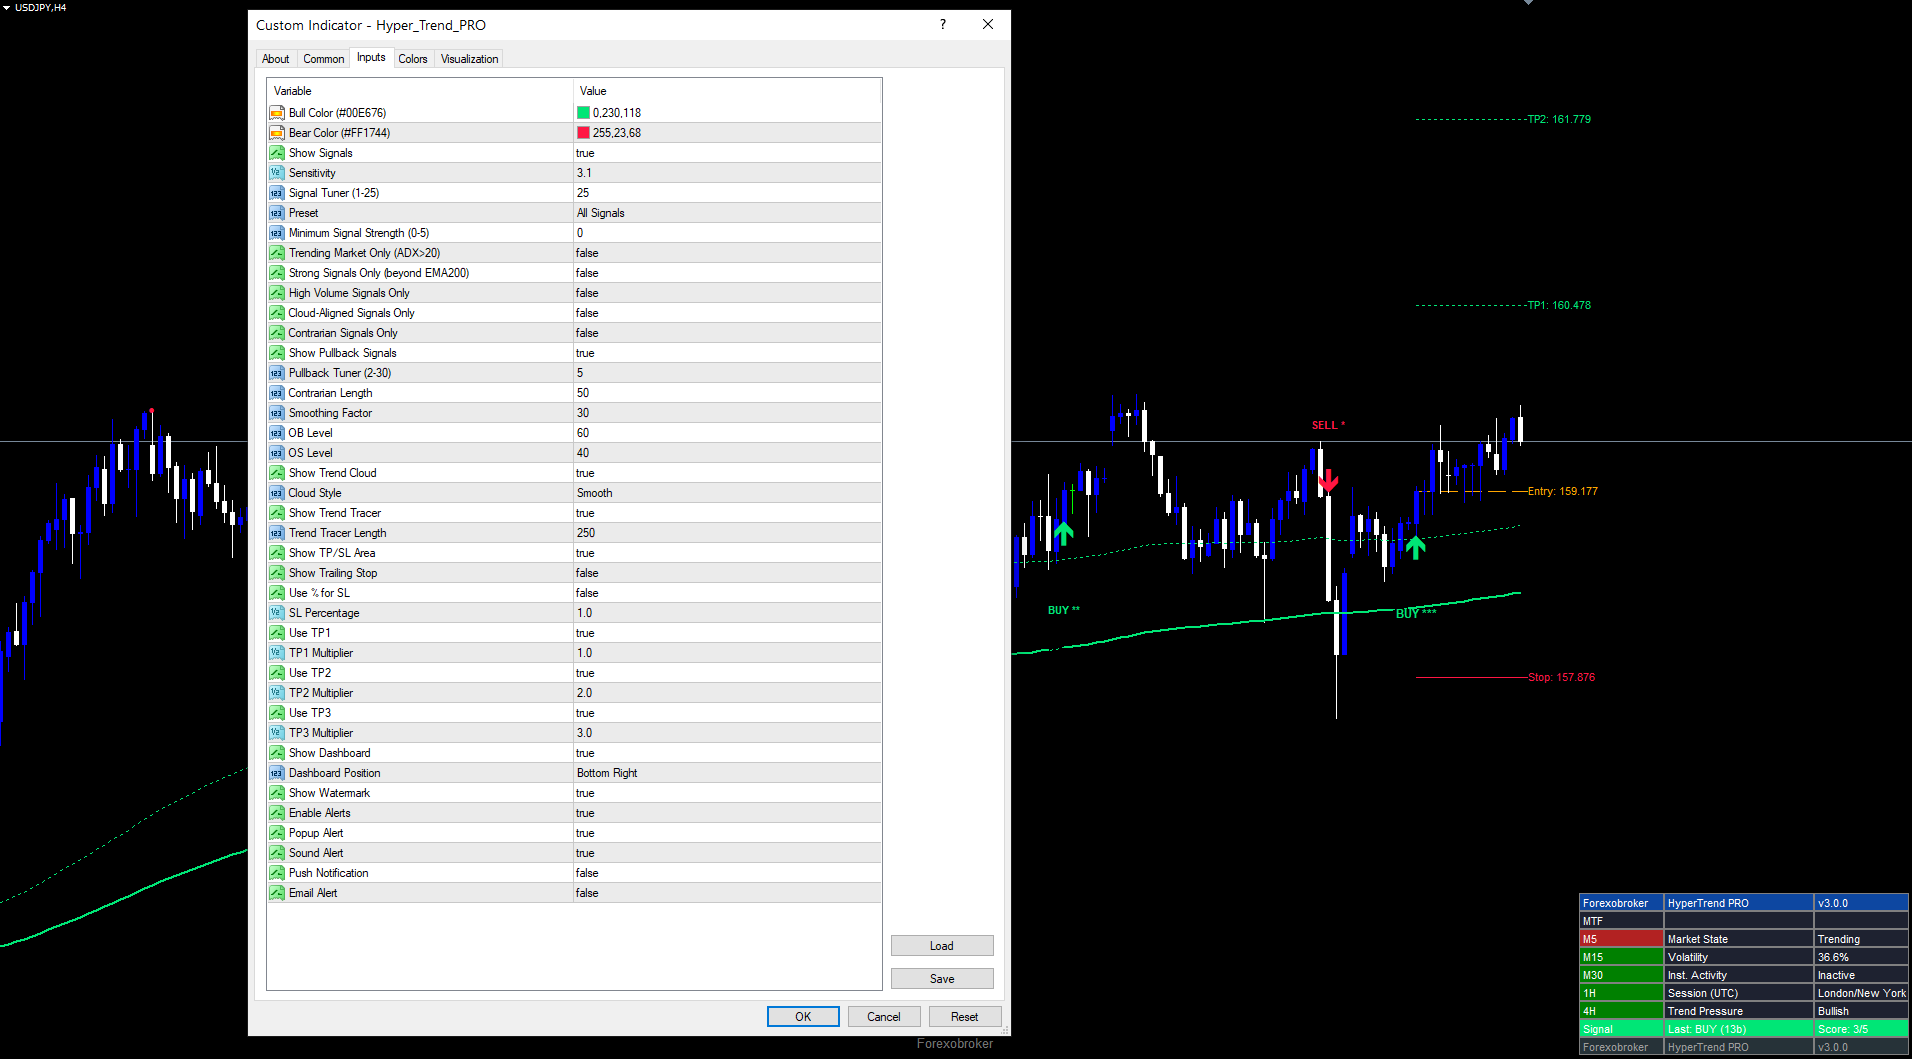Viewport: 1912px width, 1059px height.
Task: Click the Cloud Style row icon
Action: [x=277, y=493]
